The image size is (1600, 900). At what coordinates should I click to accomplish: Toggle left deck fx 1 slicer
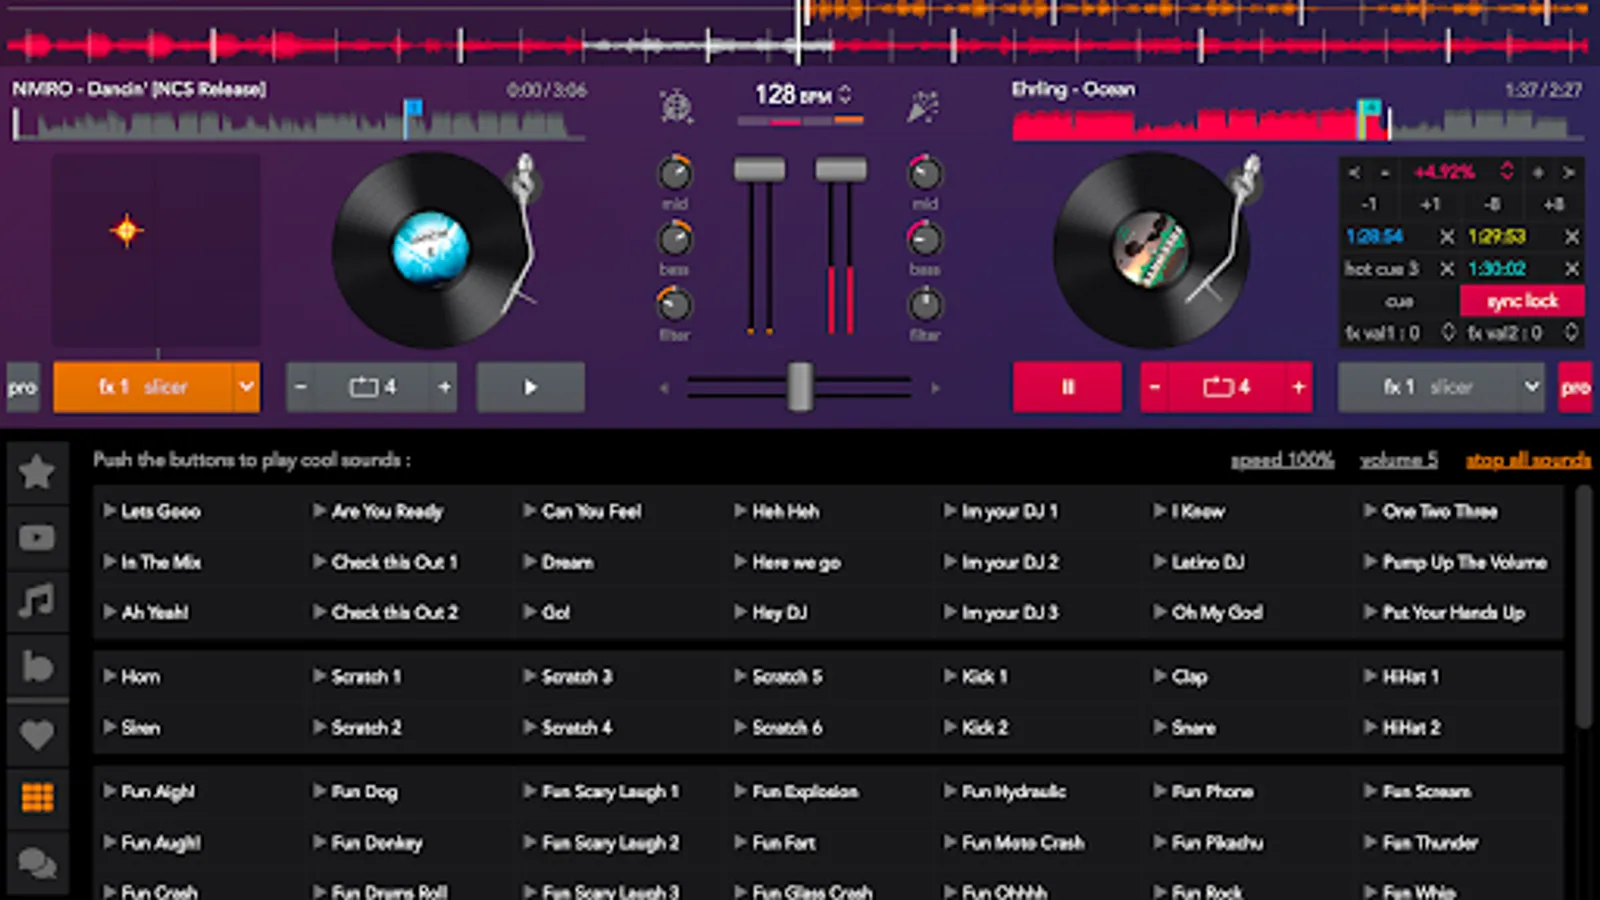tap(143, 387)
